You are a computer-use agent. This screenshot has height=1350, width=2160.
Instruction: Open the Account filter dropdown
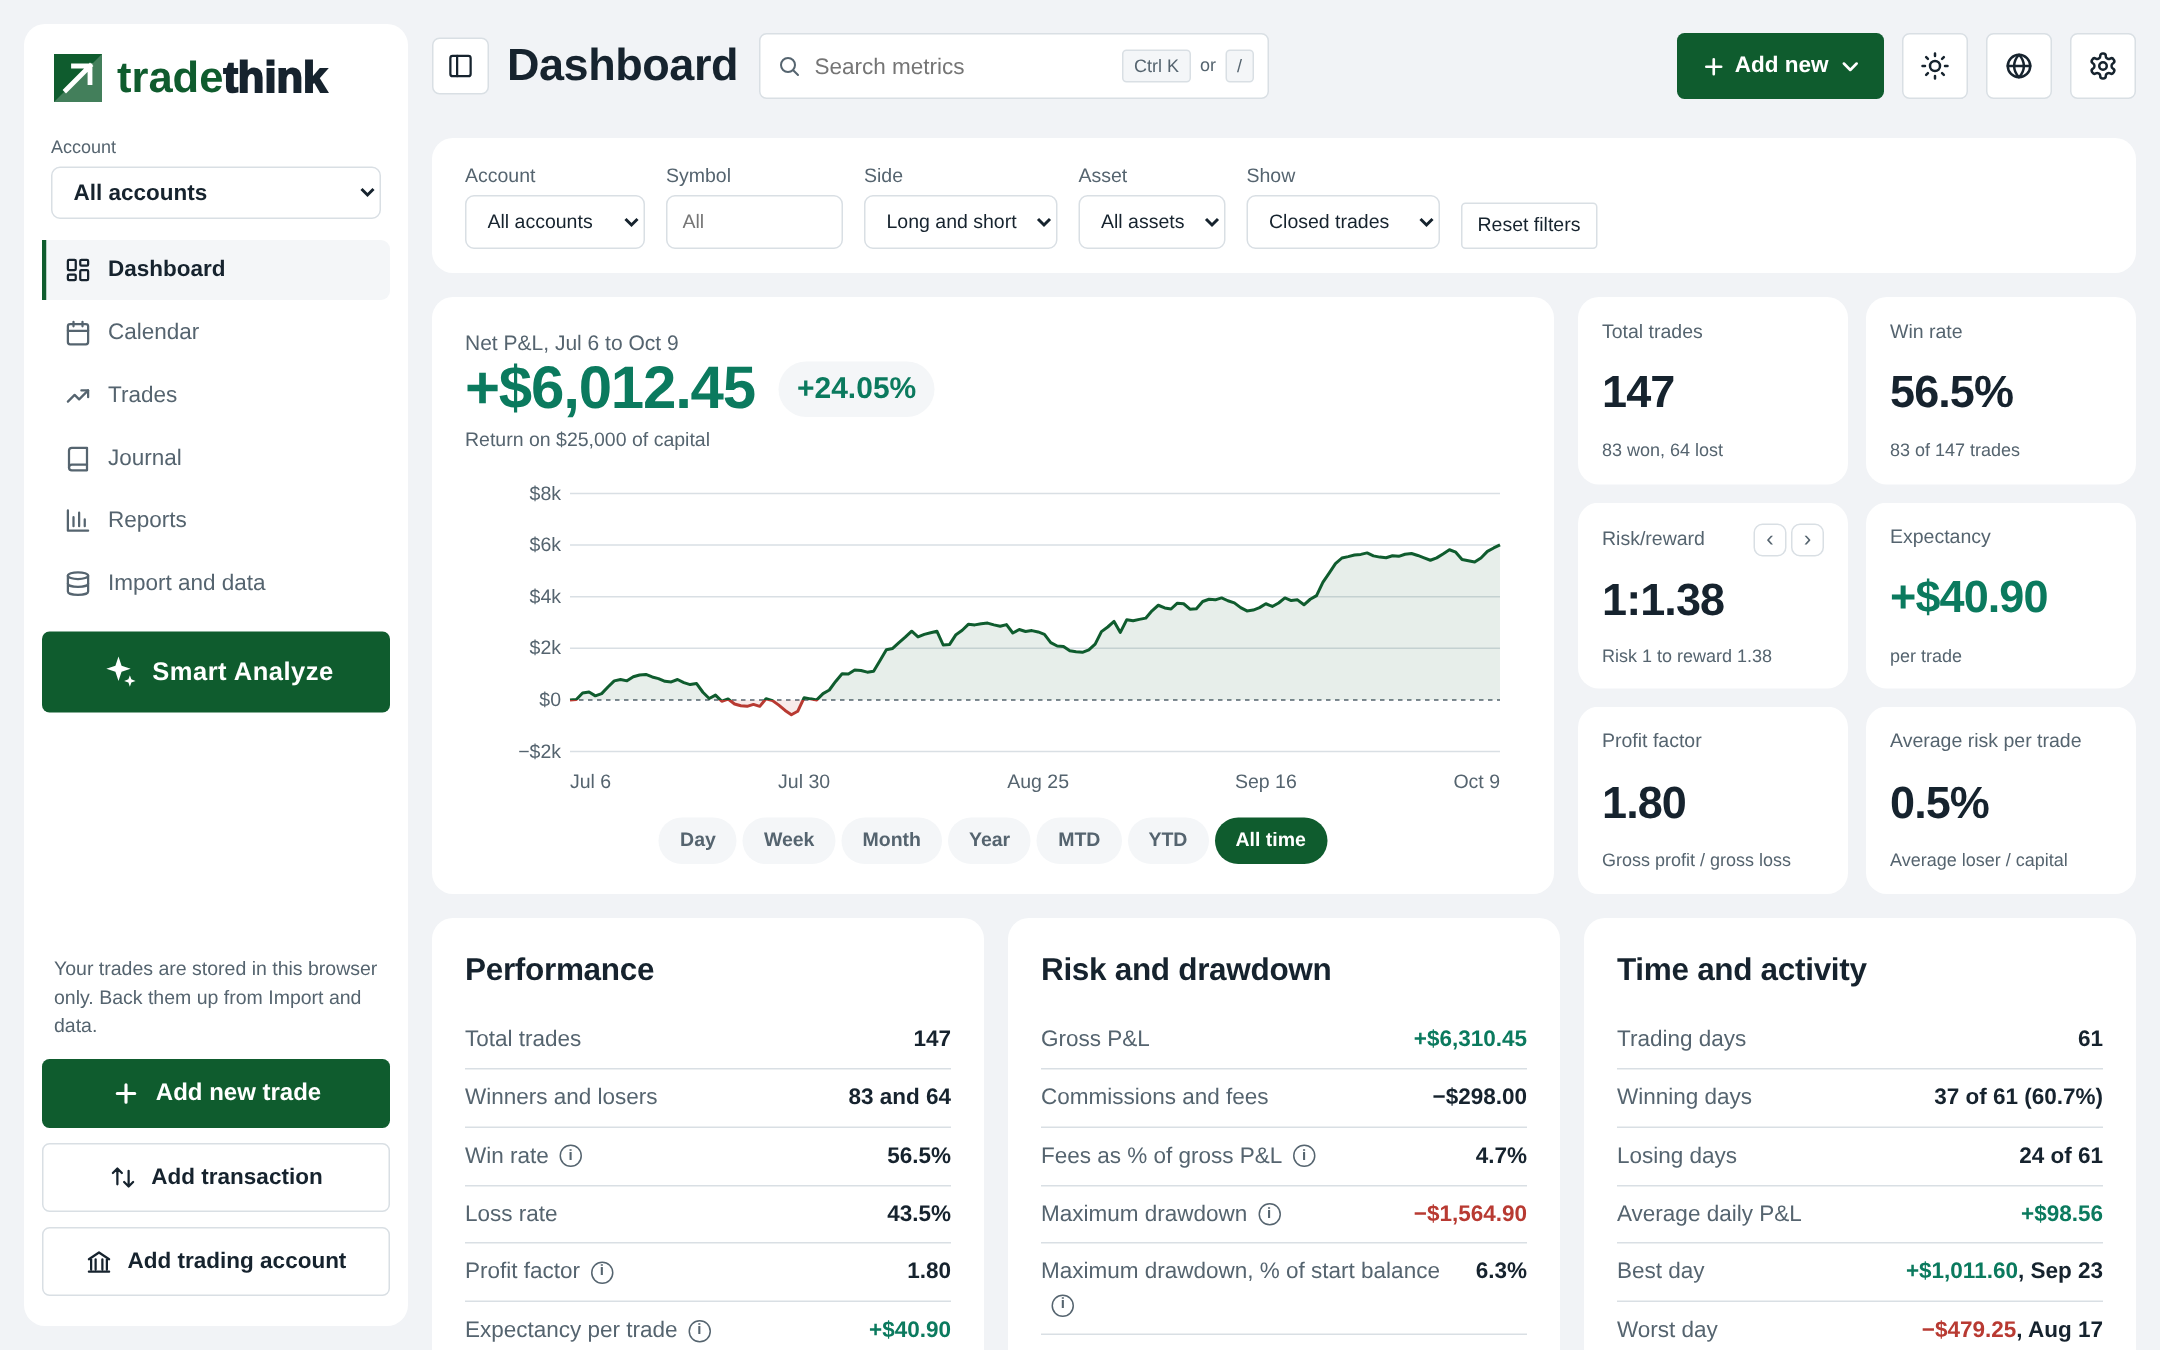click(x=555, y=222)
